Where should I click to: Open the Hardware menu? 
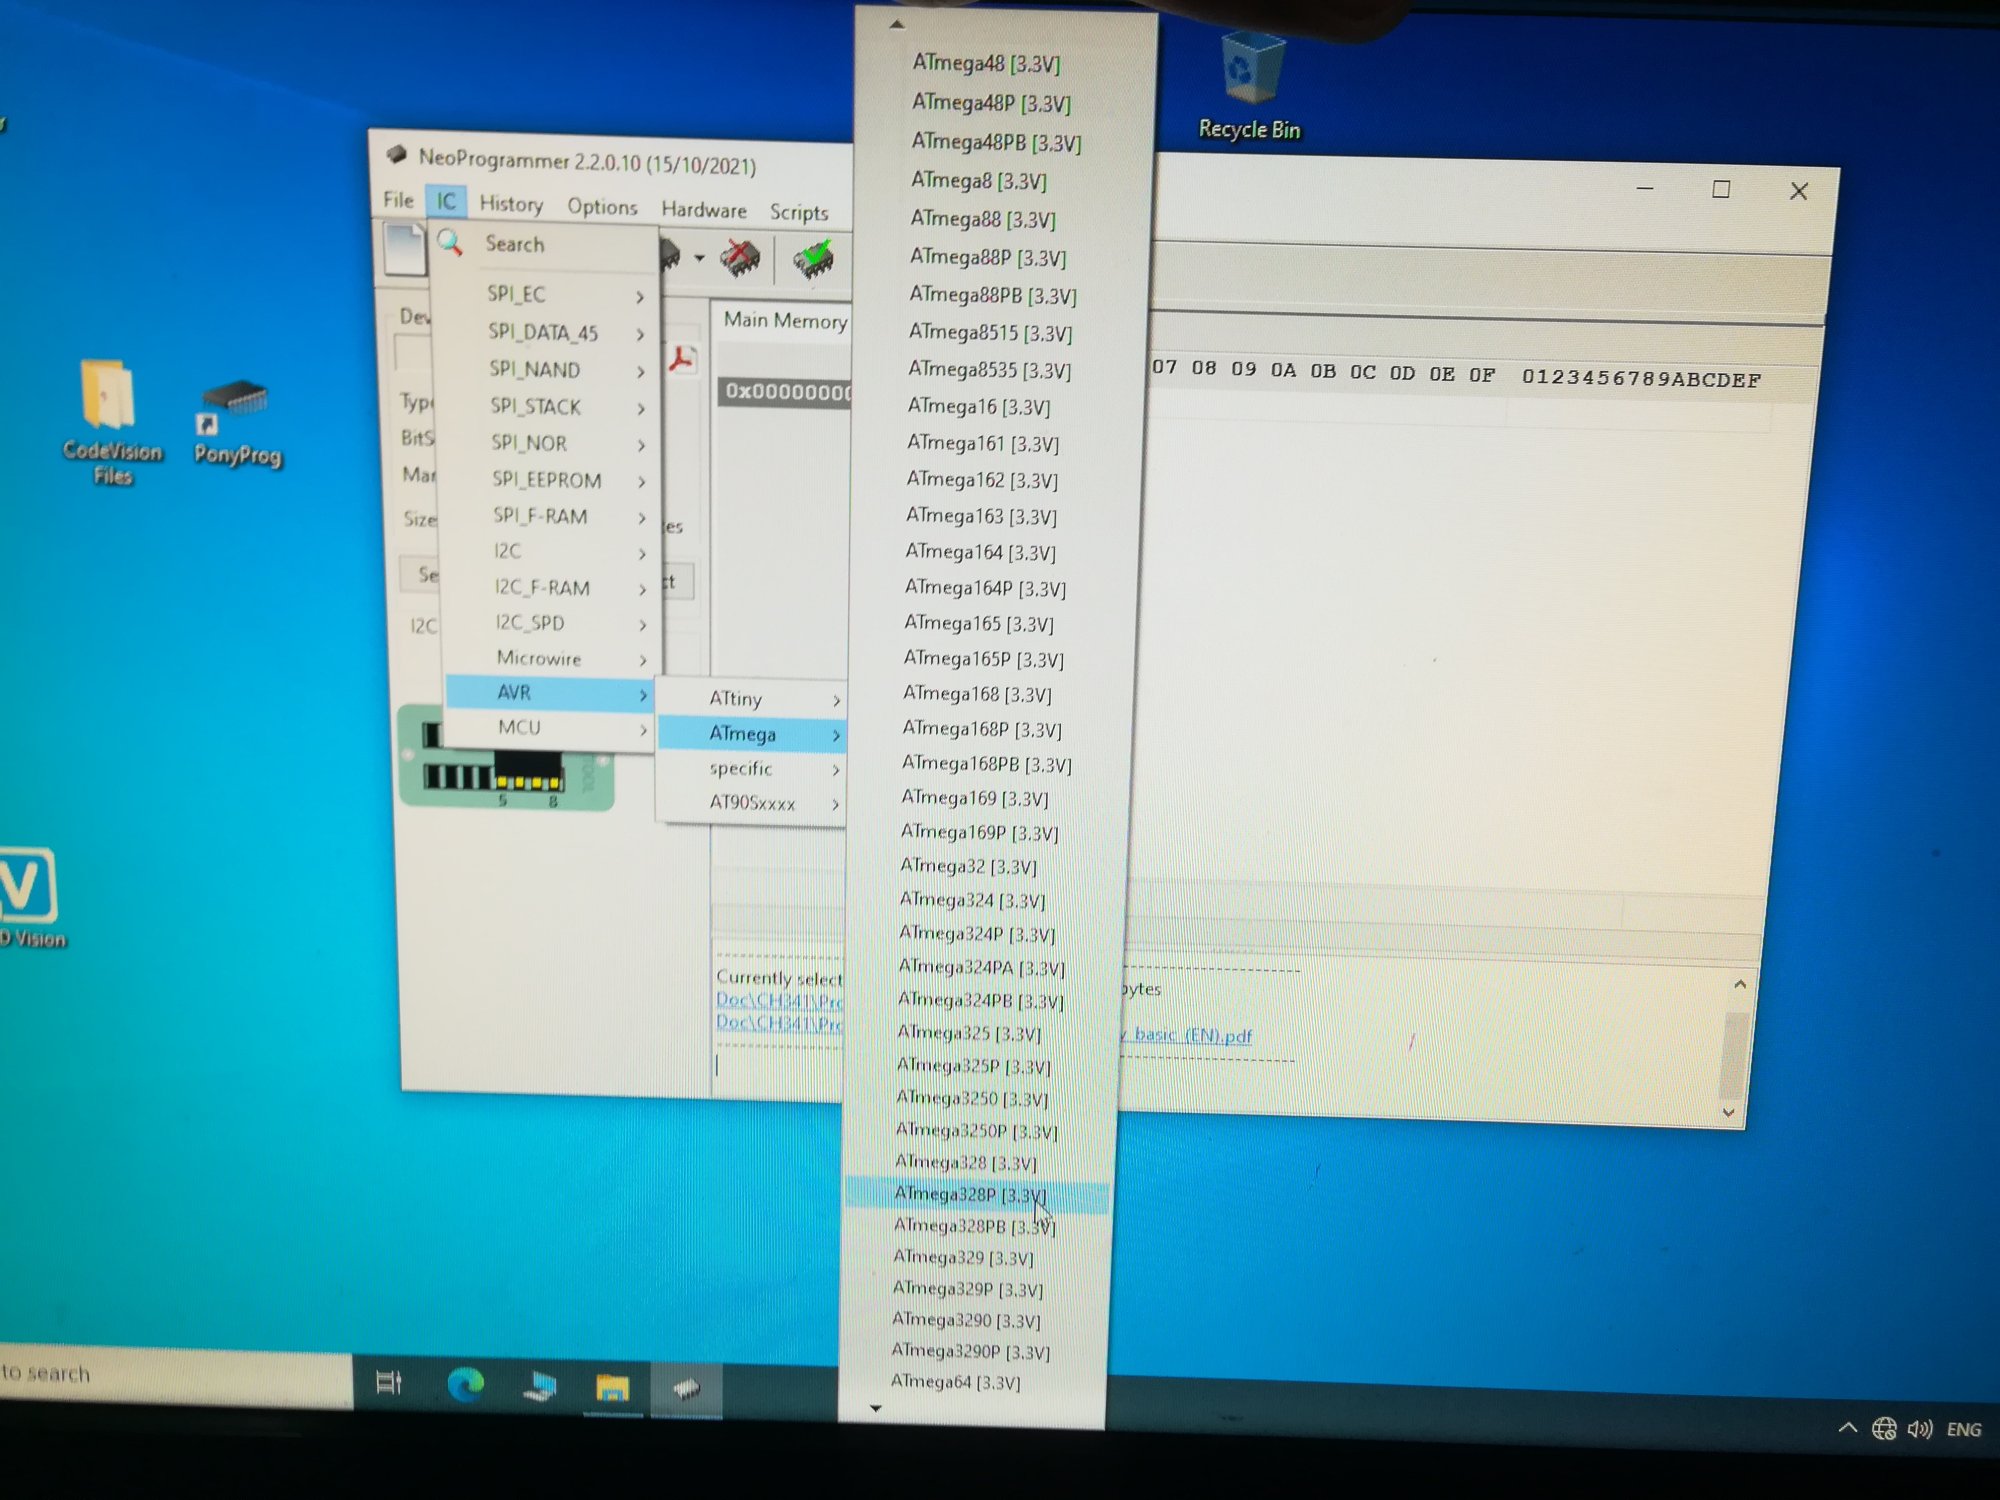tap(704, 210)
